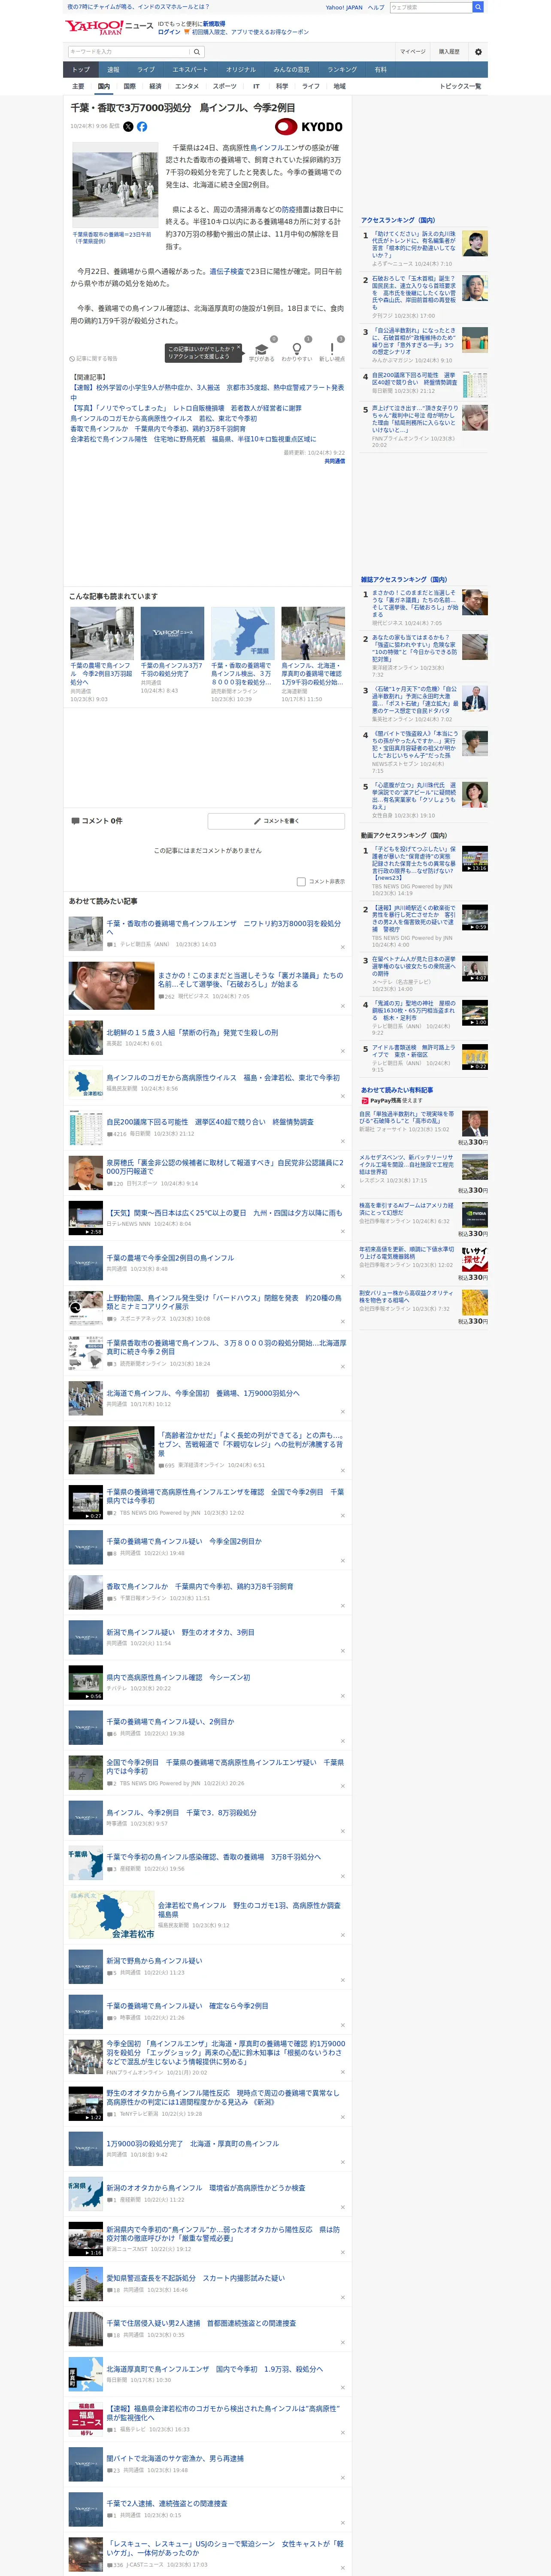React with 新しい視点 exclamation icon

[x=332, y=350]
